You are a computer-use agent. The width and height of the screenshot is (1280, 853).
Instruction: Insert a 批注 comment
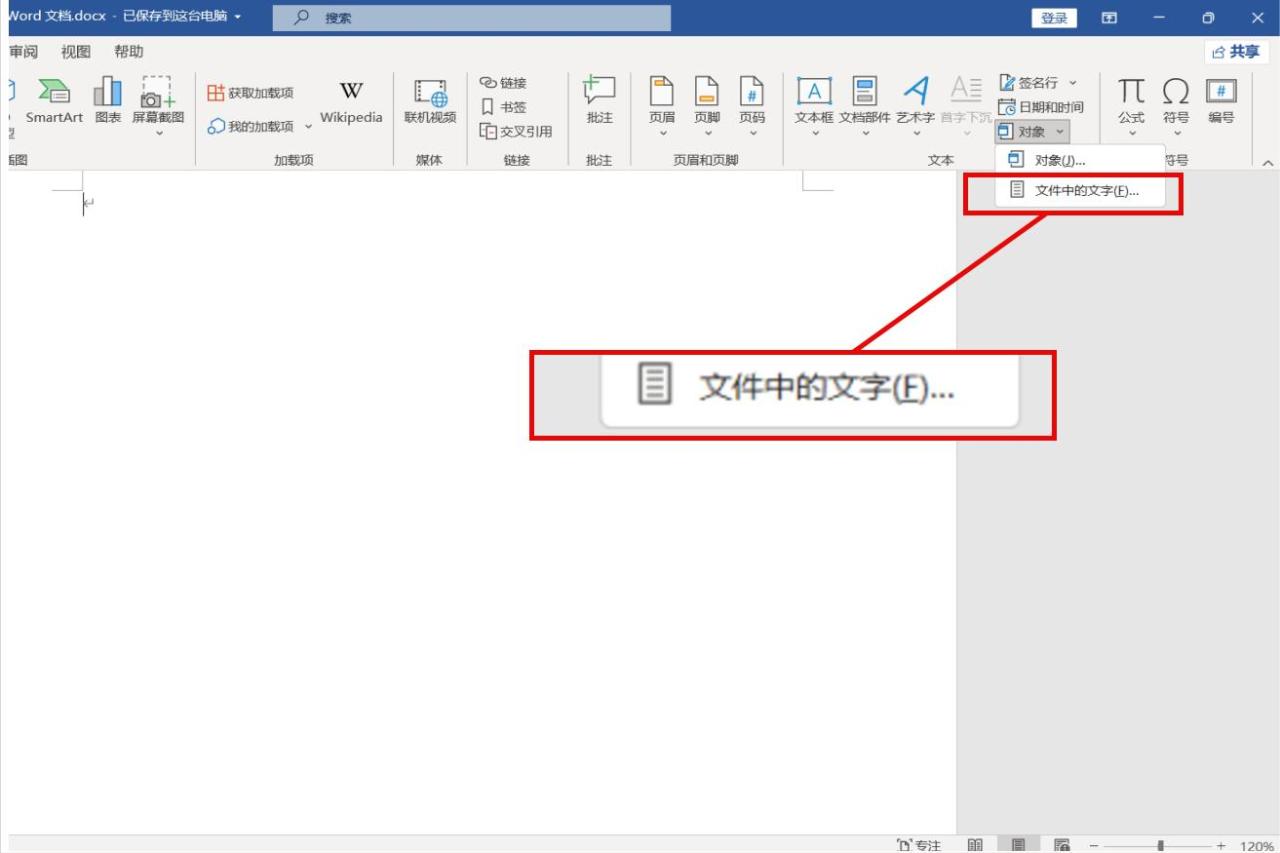pyautogui.click(x=598, y=103)
